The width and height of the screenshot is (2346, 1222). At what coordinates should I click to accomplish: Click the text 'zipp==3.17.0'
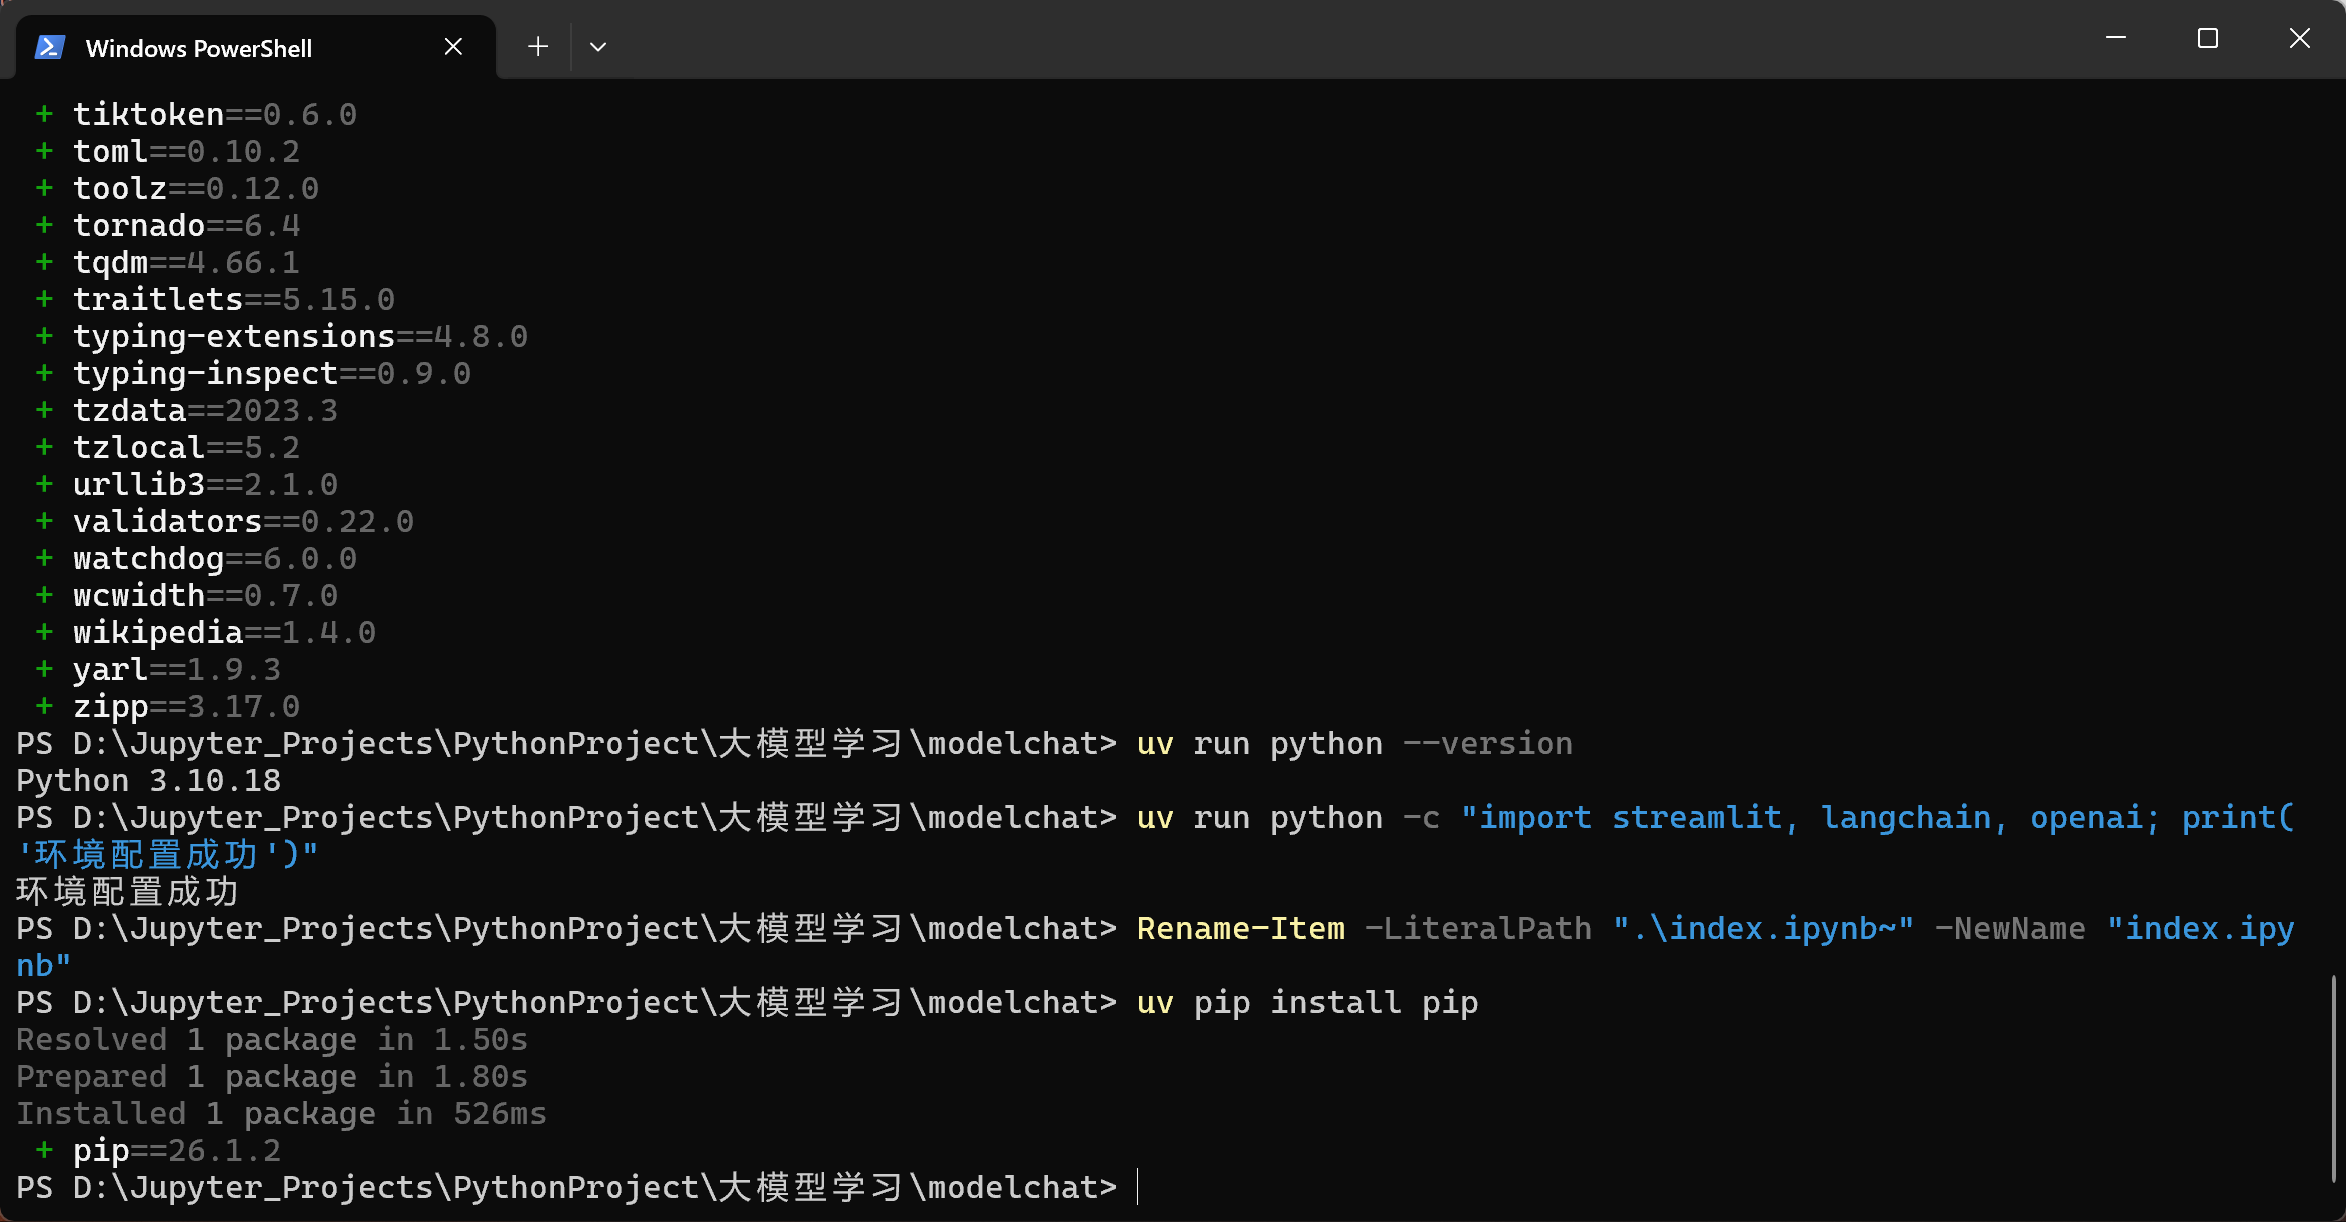point(186,706)
